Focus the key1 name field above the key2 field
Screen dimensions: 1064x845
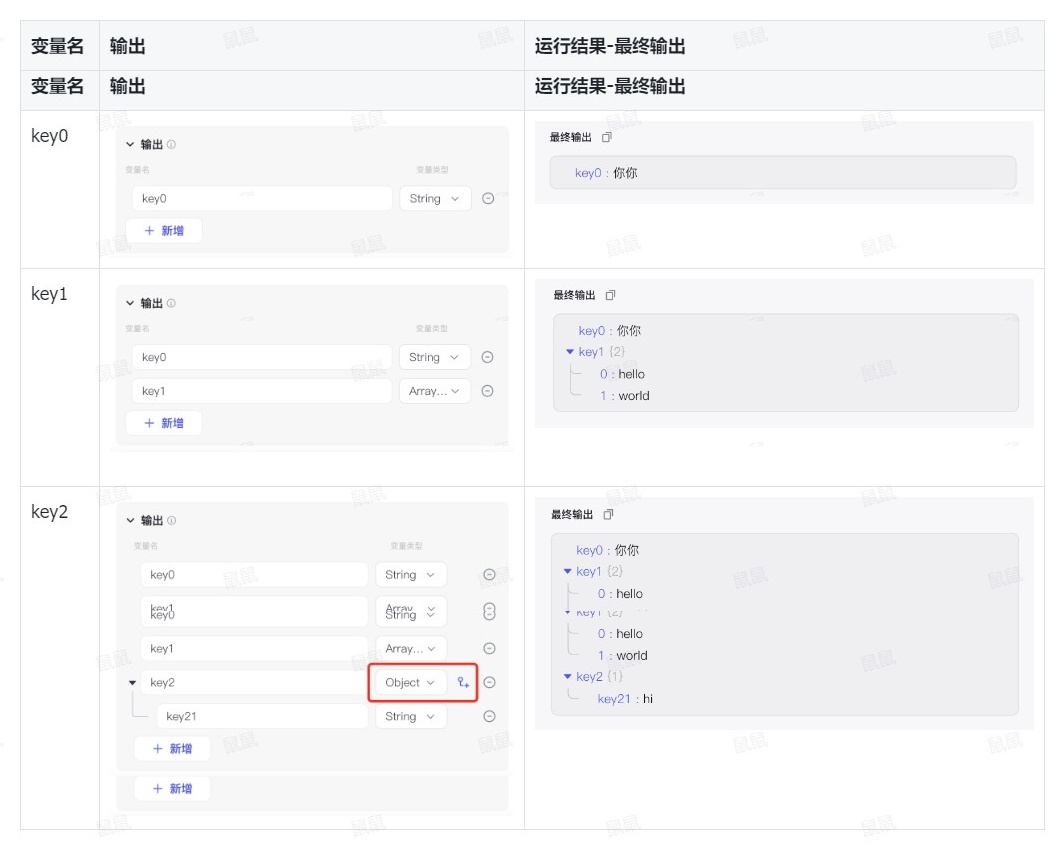coord(254,648)
